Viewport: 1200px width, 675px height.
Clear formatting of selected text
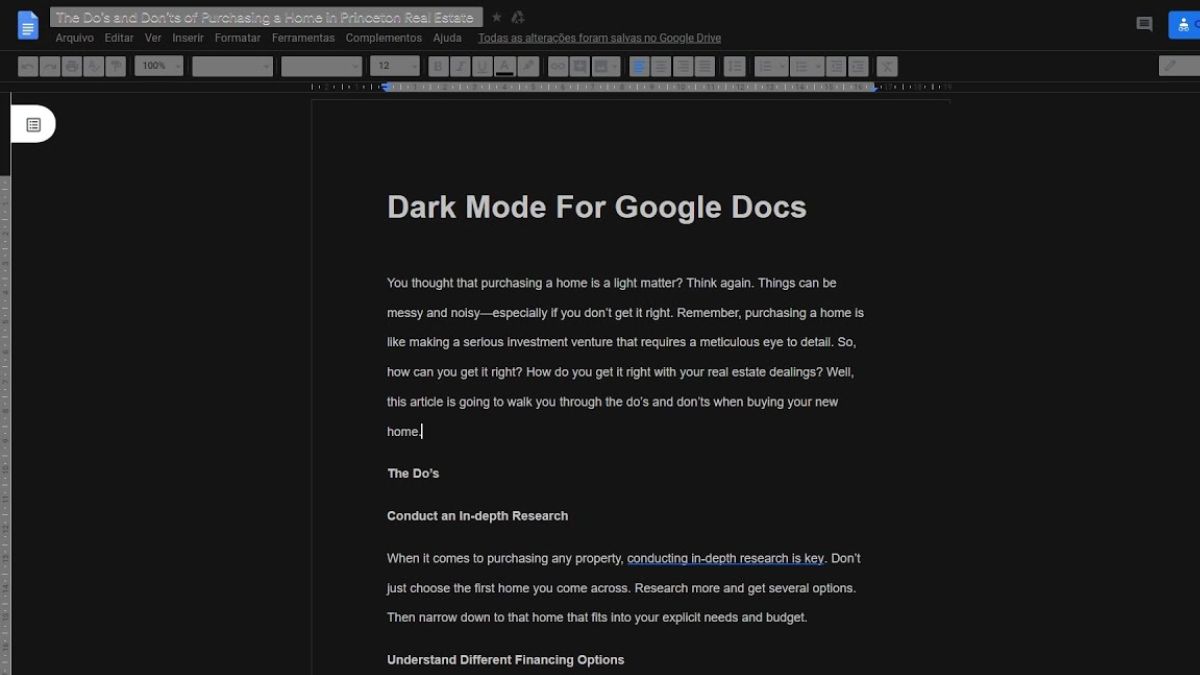[x=886, y=66]
